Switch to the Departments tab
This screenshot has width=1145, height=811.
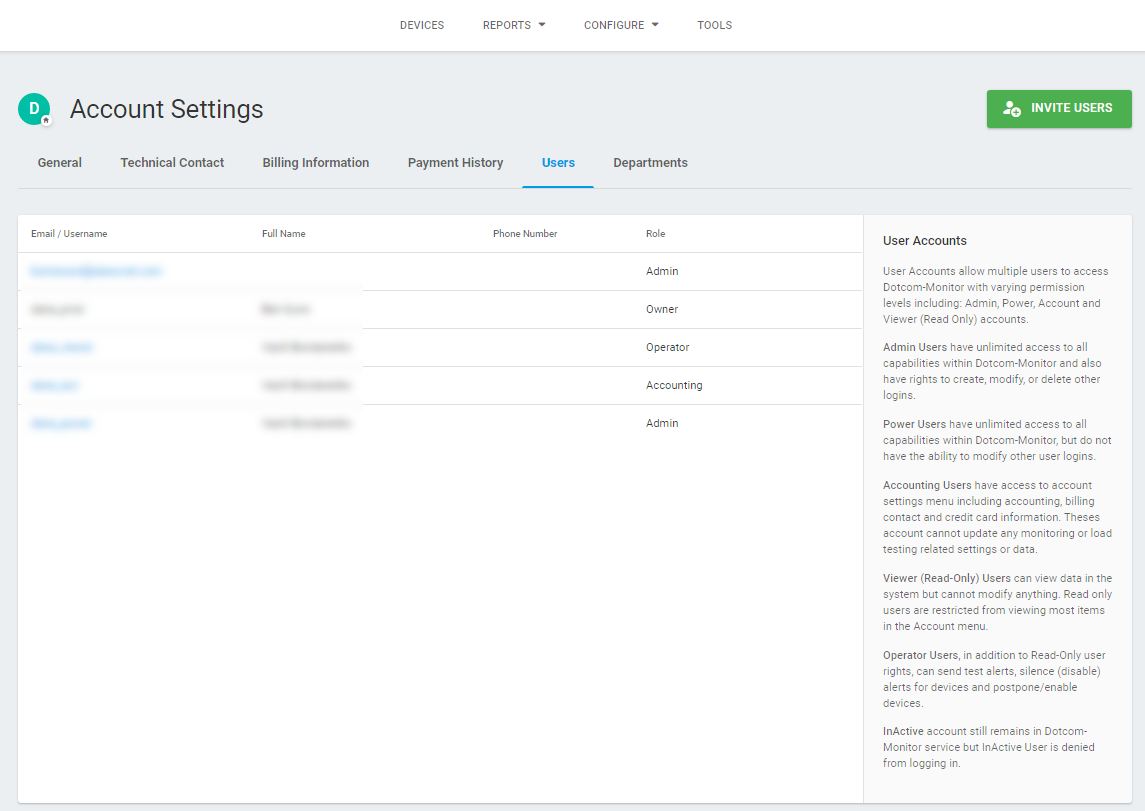coord(650,163)
